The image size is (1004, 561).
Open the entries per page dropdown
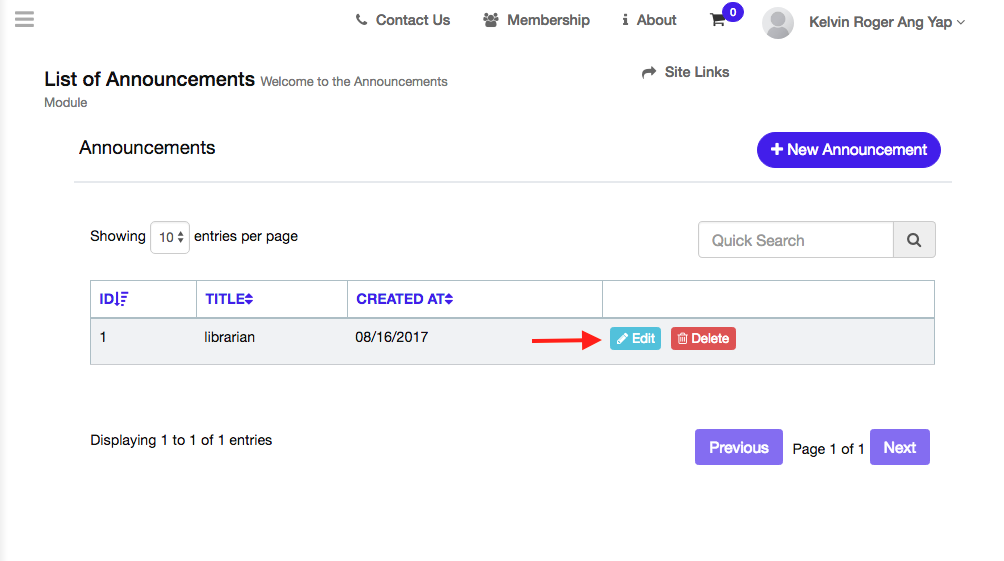click(x=170, y=237)
